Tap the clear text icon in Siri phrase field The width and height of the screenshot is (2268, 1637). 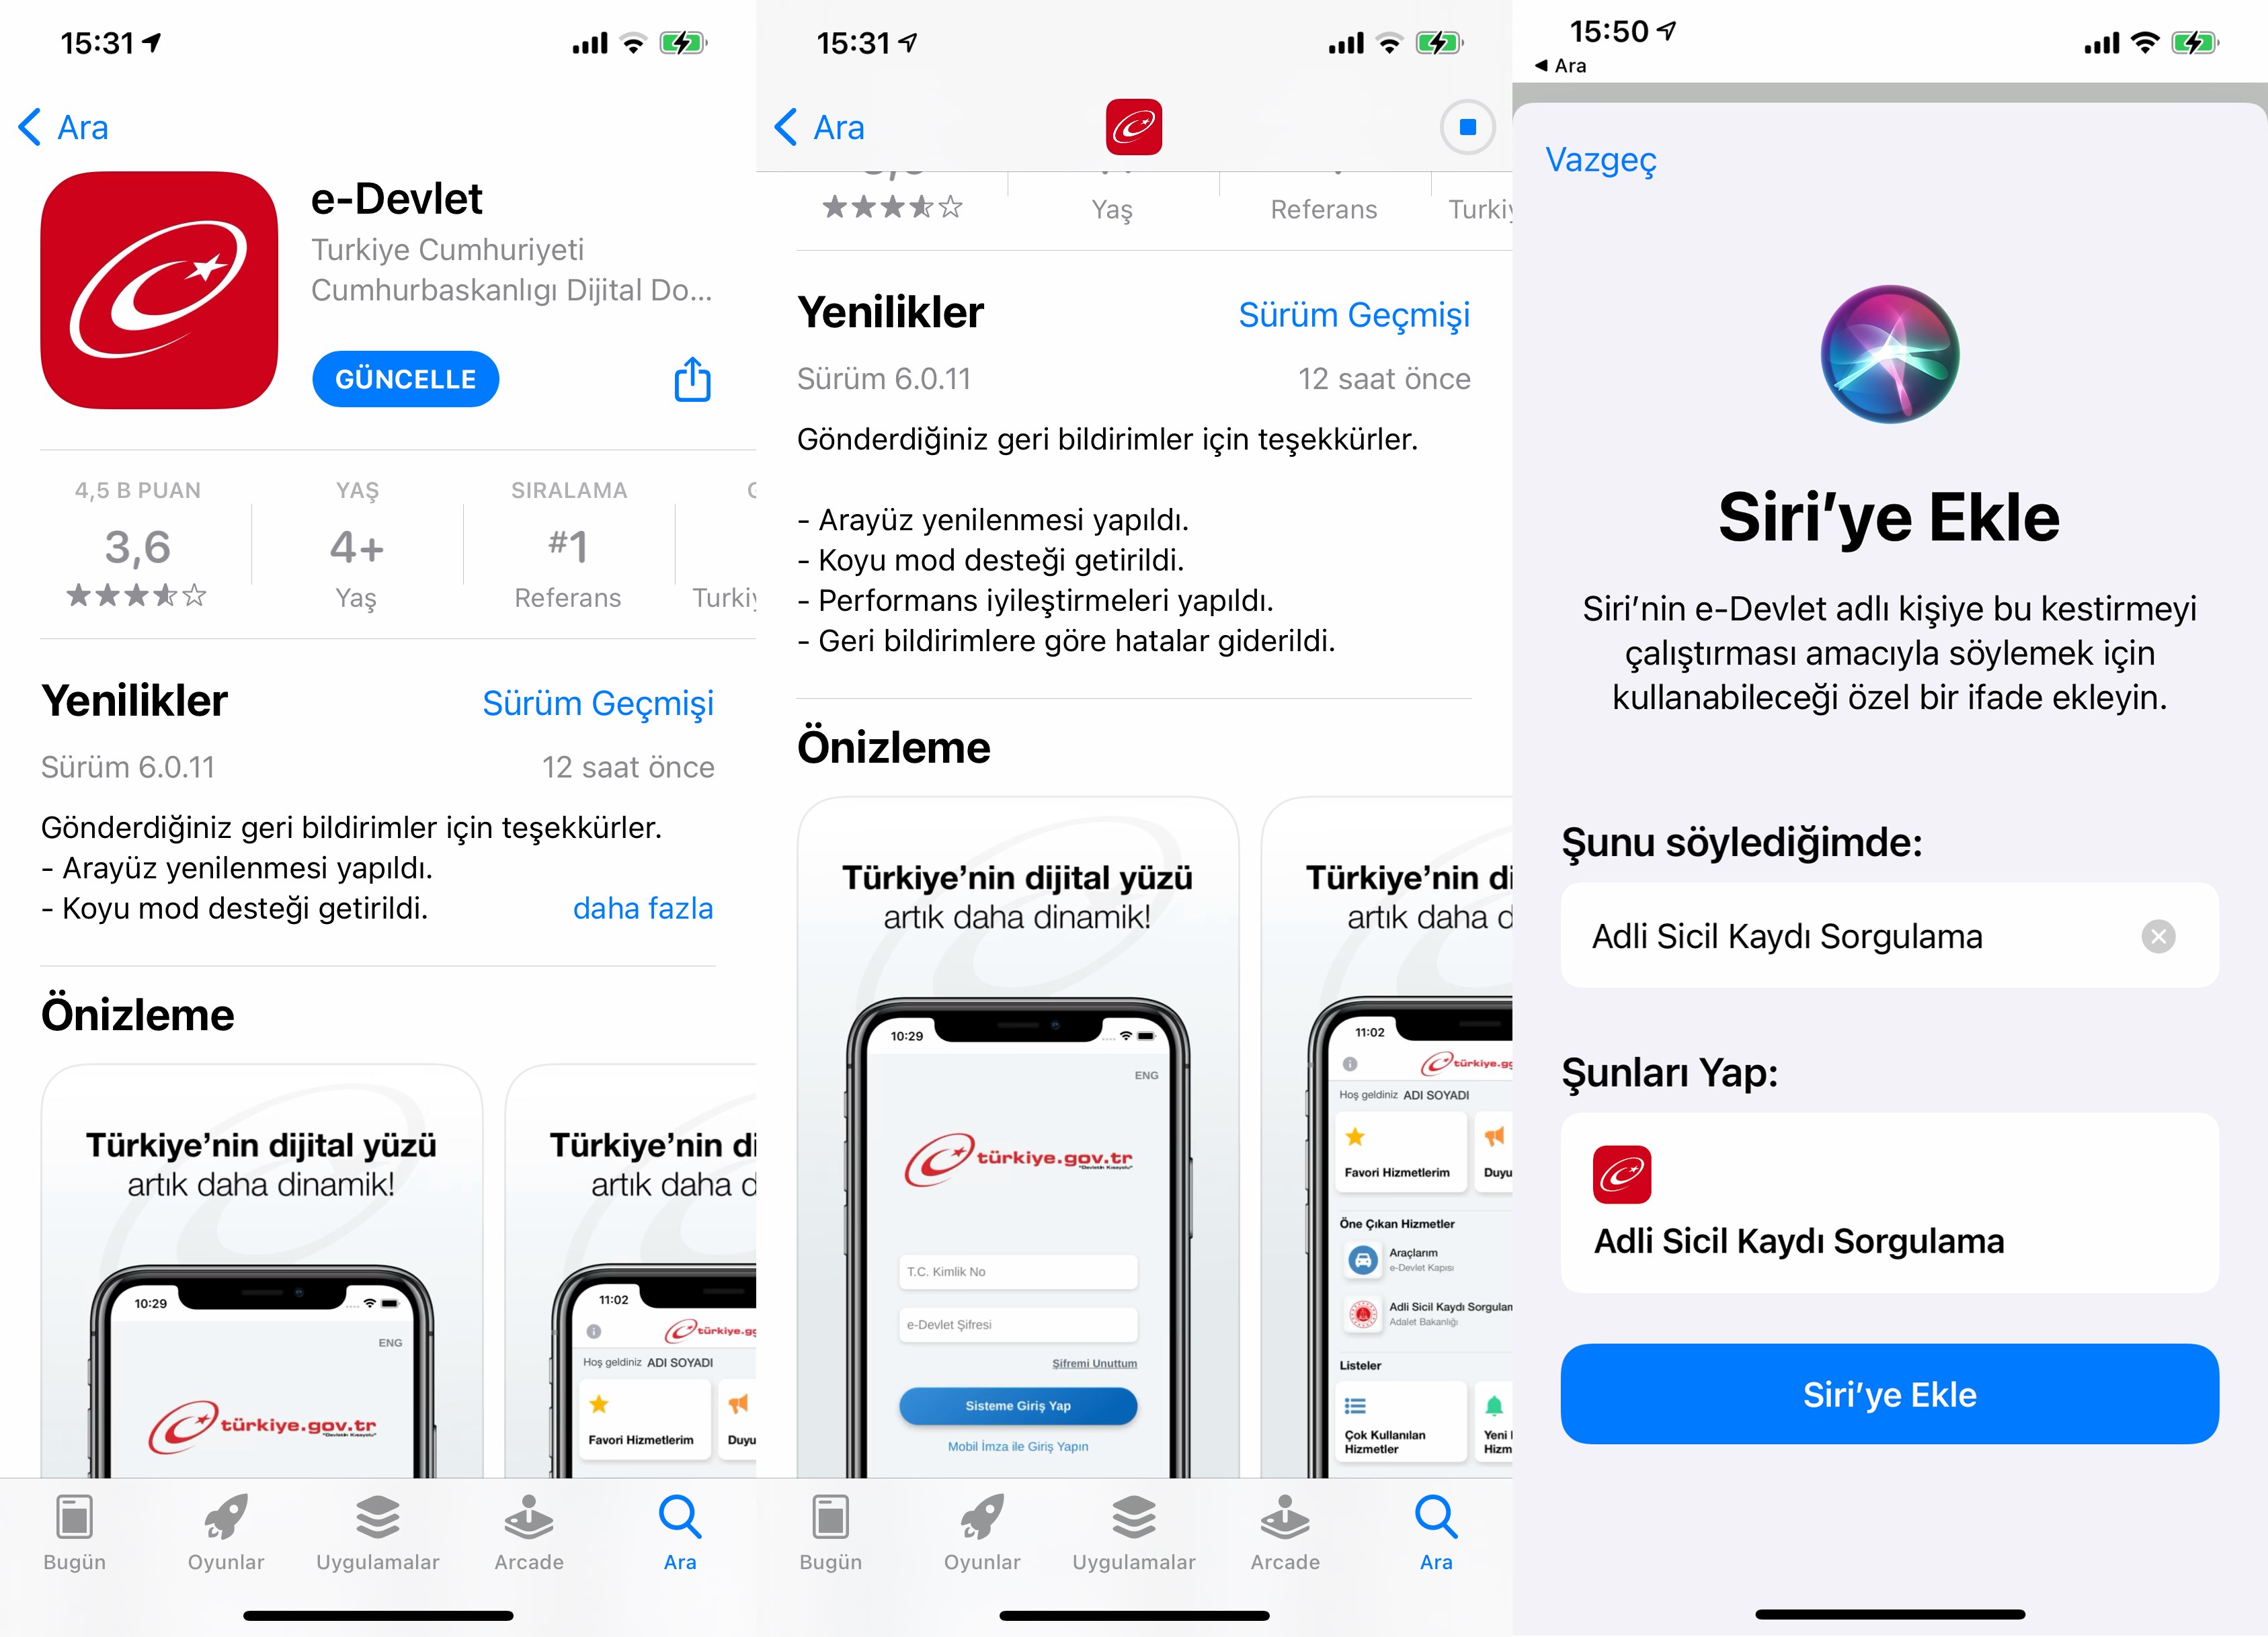click(2168, 933)
